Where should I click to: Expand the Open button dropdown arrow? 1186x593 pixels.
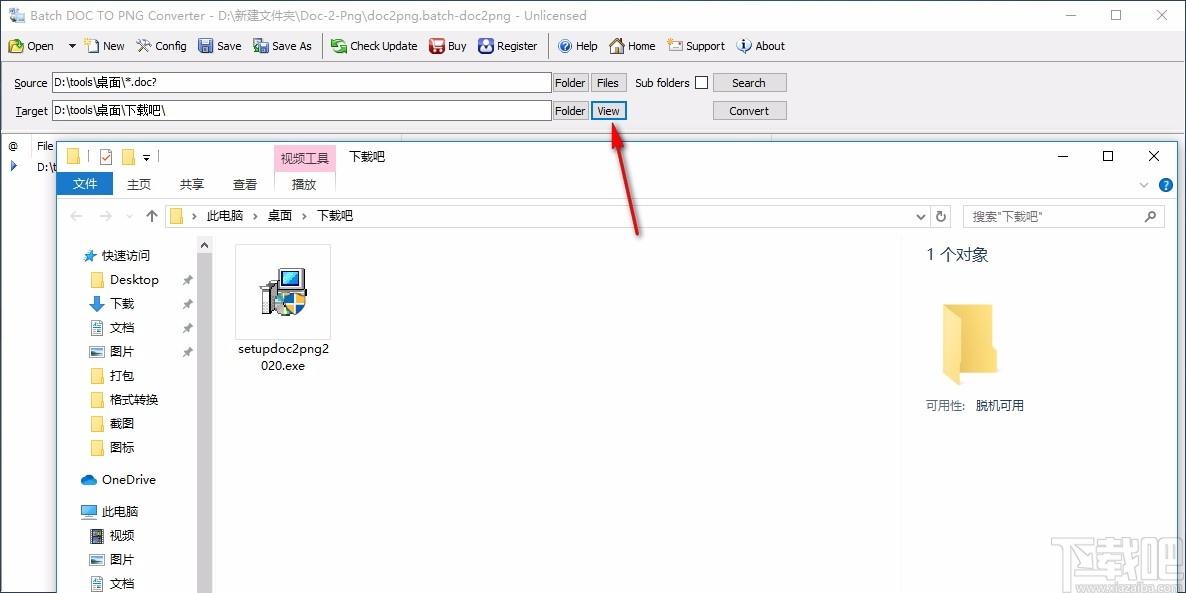72,46
